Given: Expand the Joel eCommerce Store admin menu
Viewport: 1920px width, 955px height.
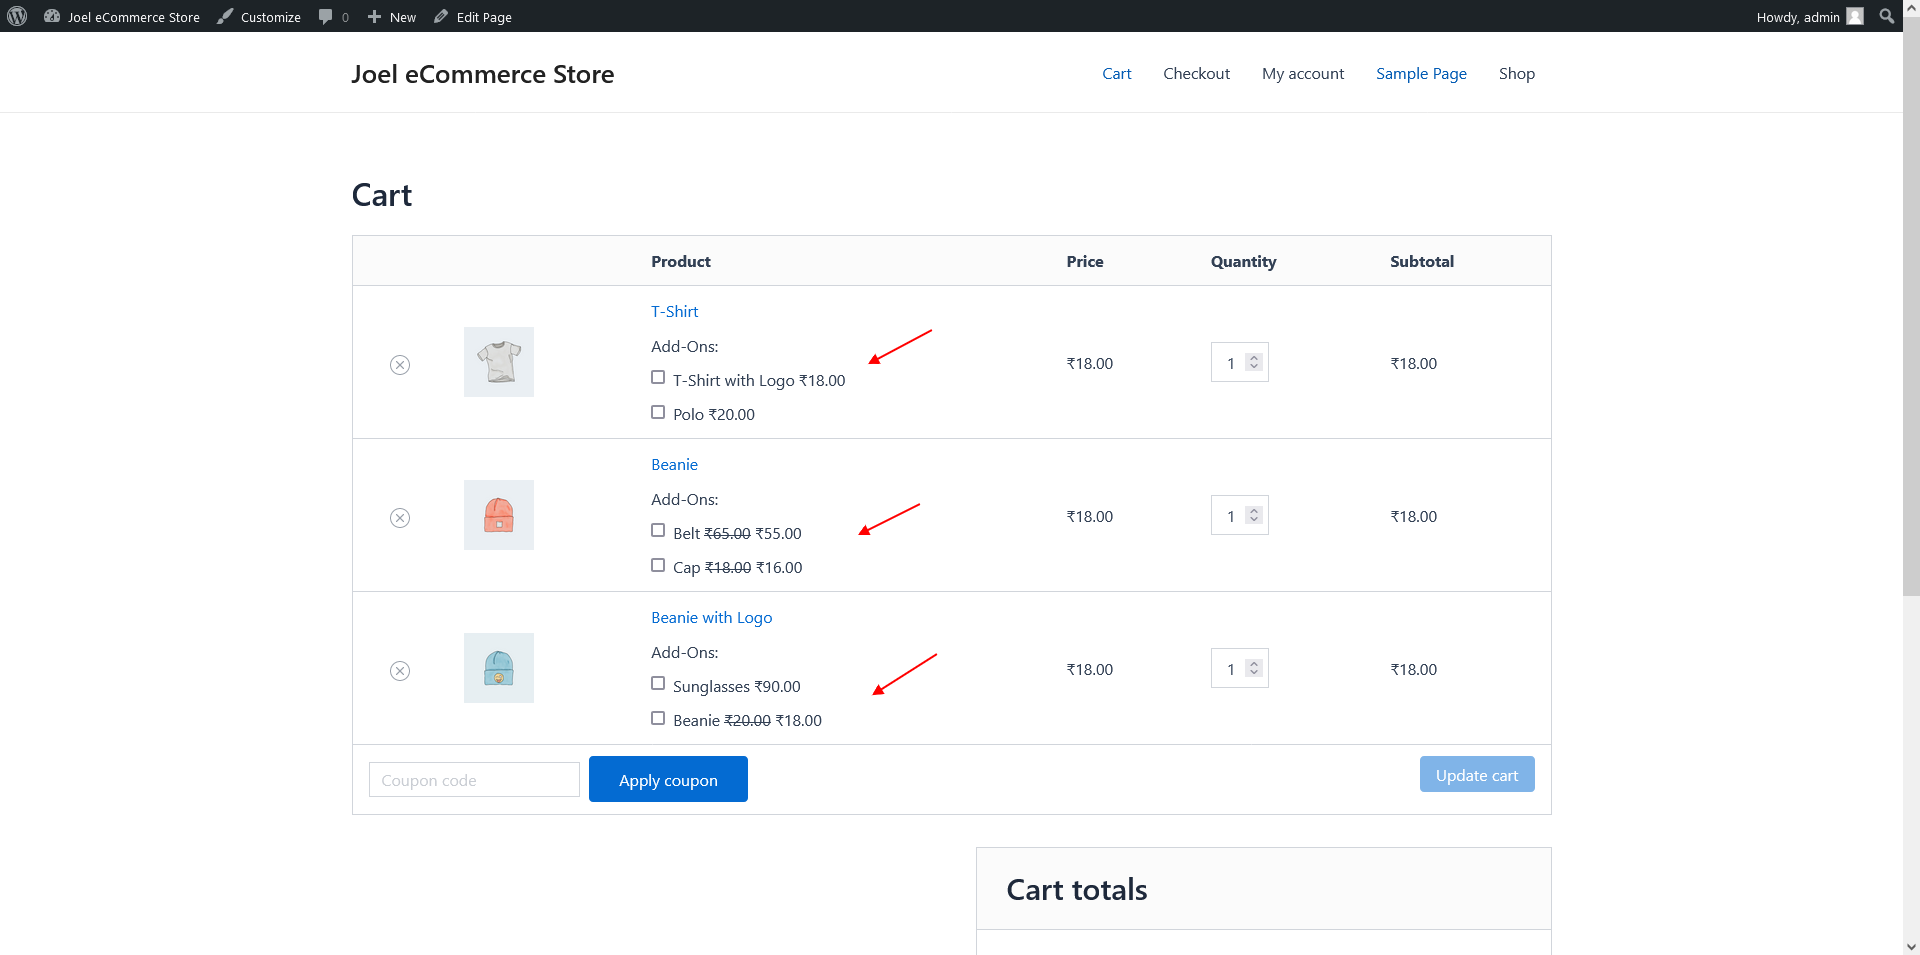Looking at the screenshot, I should coord(122,17).
